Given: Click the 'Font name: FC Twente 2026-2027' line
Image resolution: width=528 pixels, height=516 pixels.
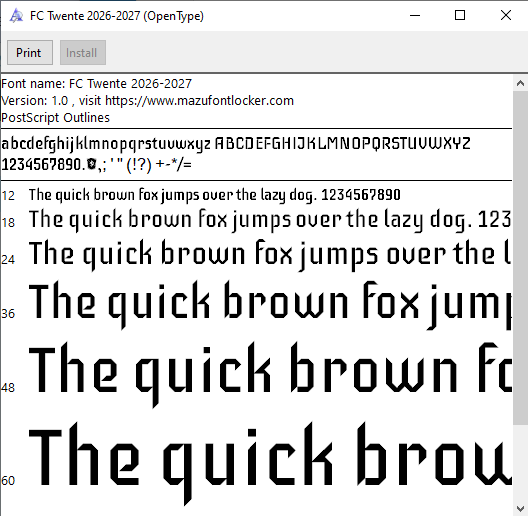Looking at the screenshot, I should [x=96, y=84].
